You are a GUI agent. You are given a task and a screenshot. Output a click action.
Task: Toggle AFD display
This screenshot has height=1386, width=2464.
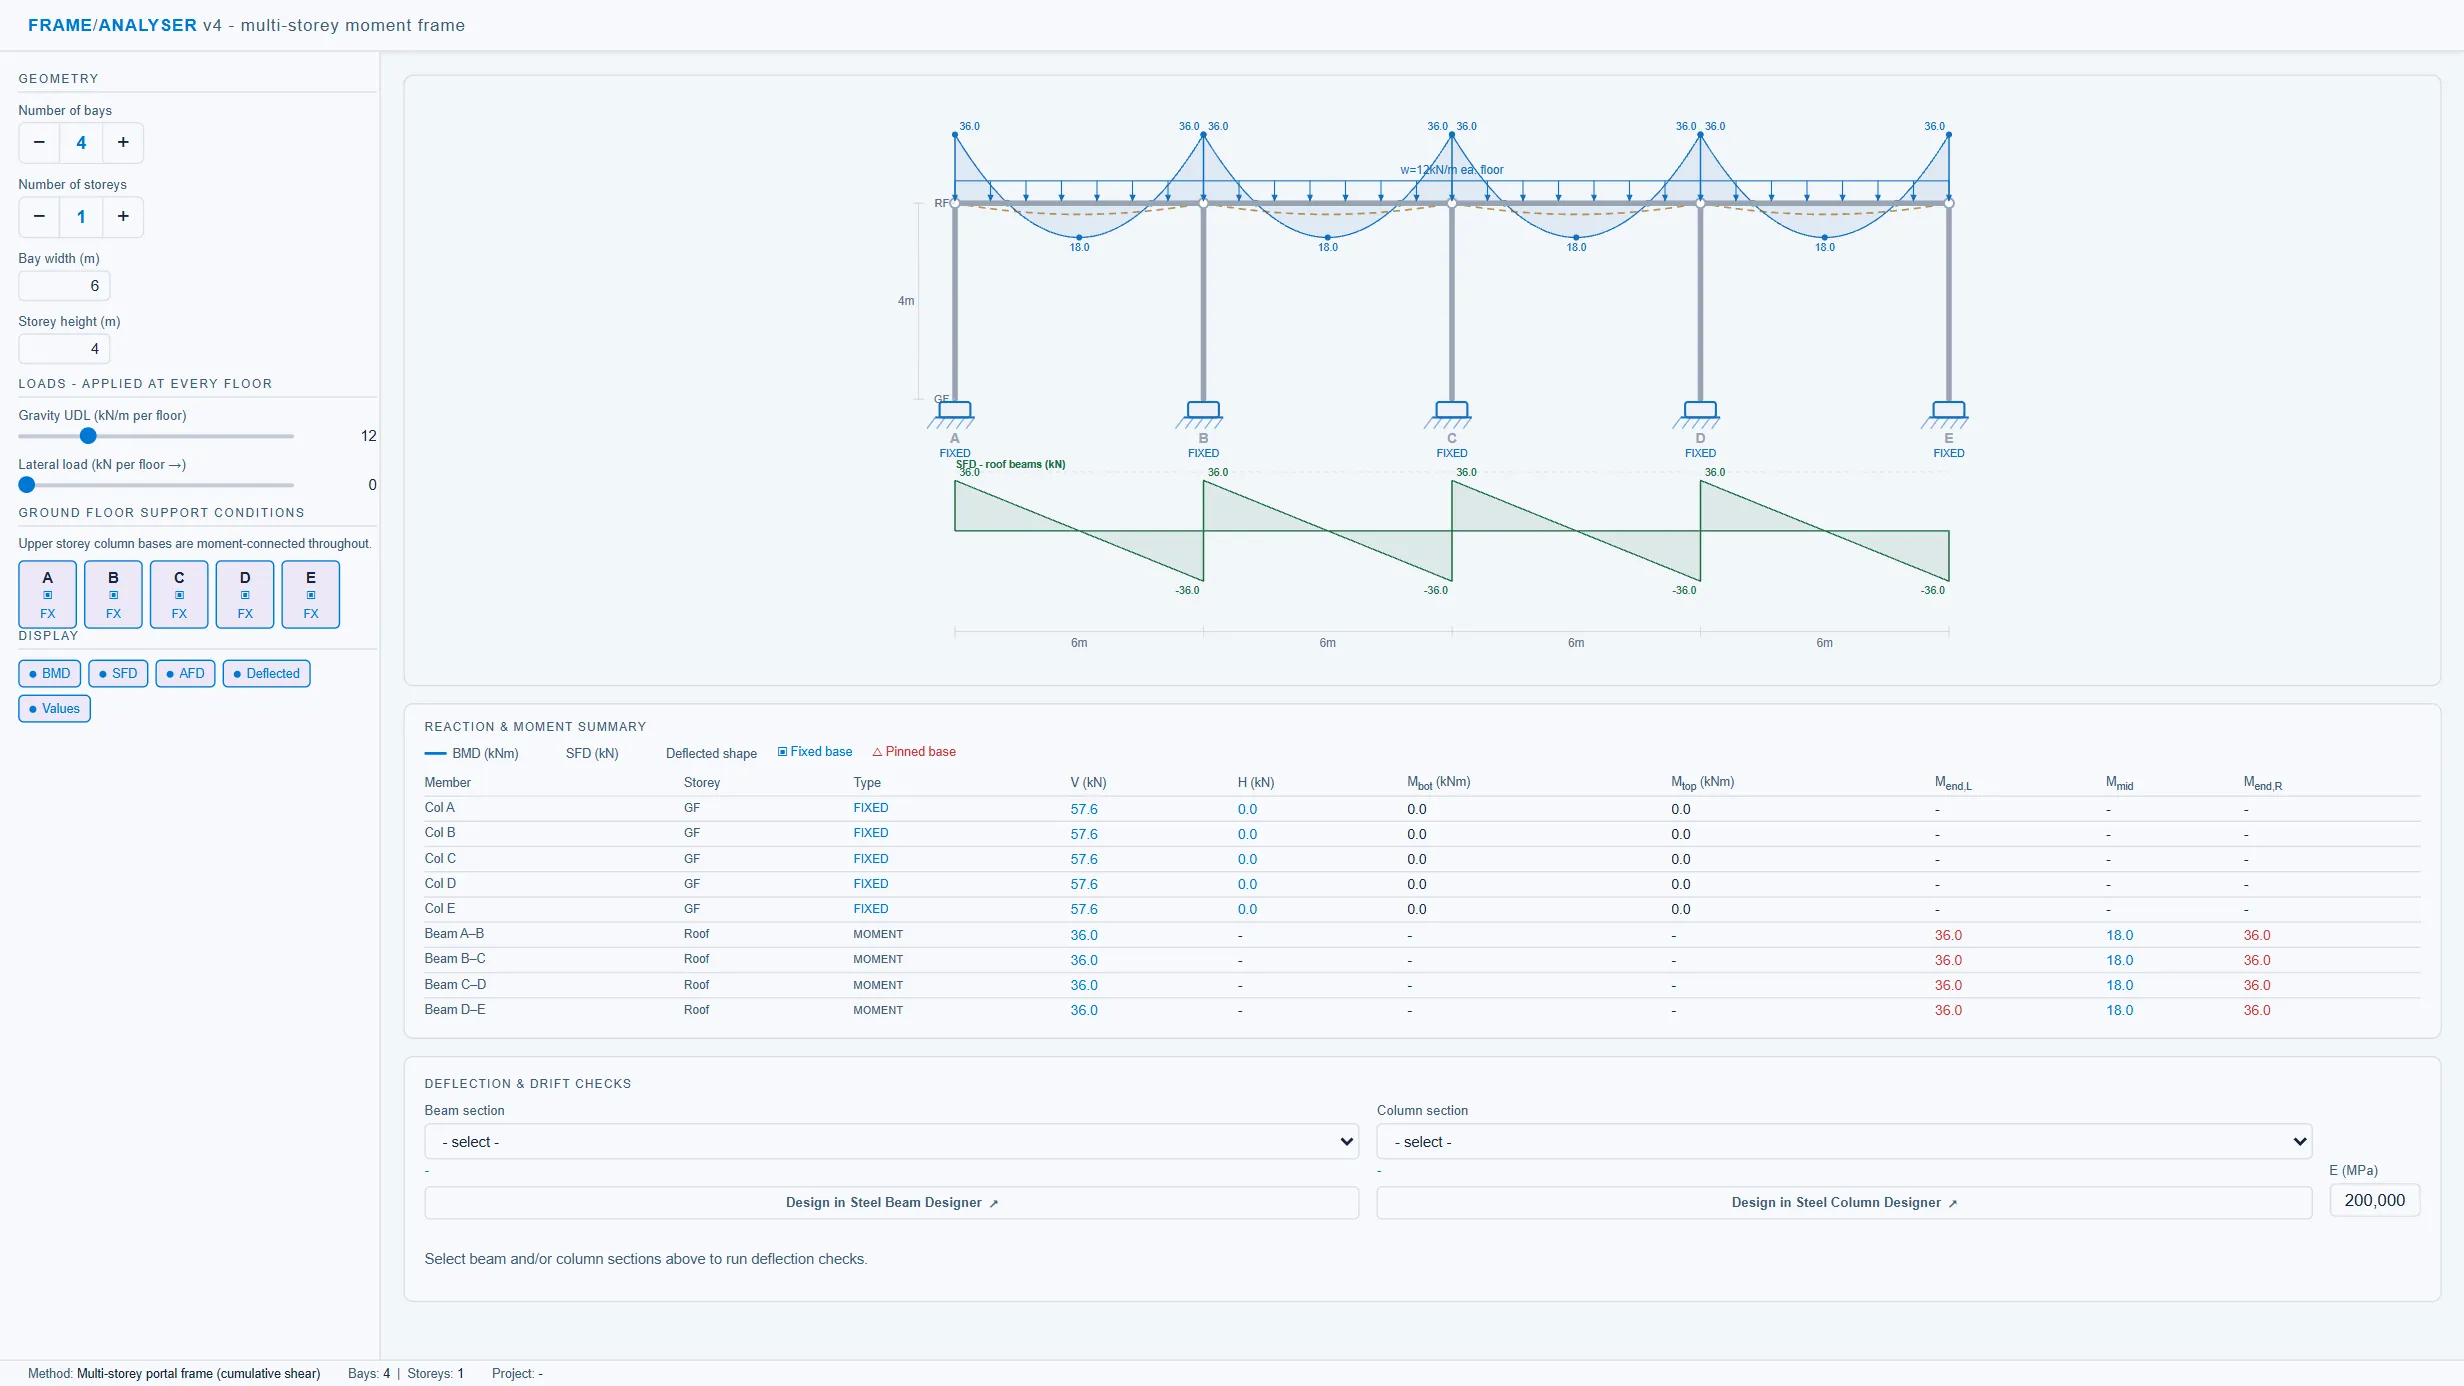pyautogui.click(x=185, y=673)
